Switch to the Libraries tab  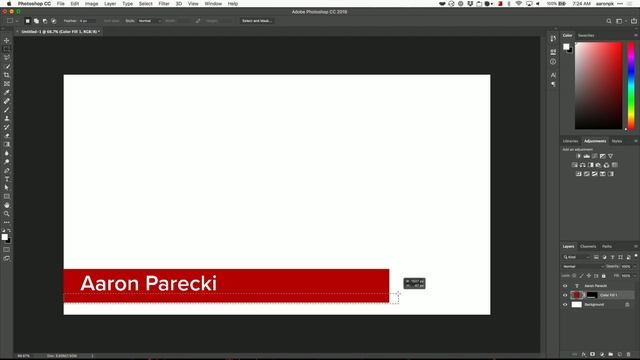[x=570, y=141]
